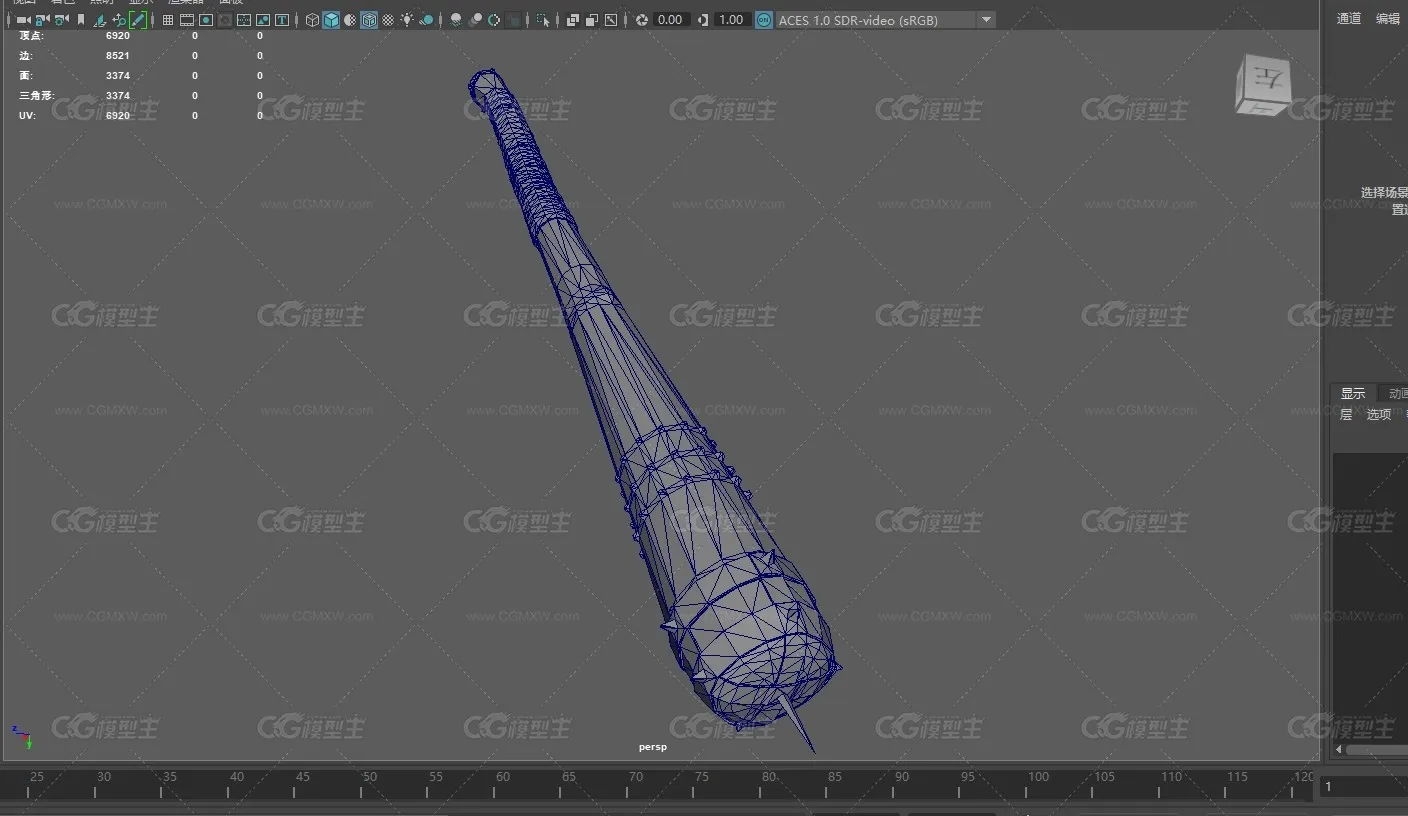This screenshot has height=816, width=1408.
Task: Switch to Wireframe display icon
Action: coord(312,20)
